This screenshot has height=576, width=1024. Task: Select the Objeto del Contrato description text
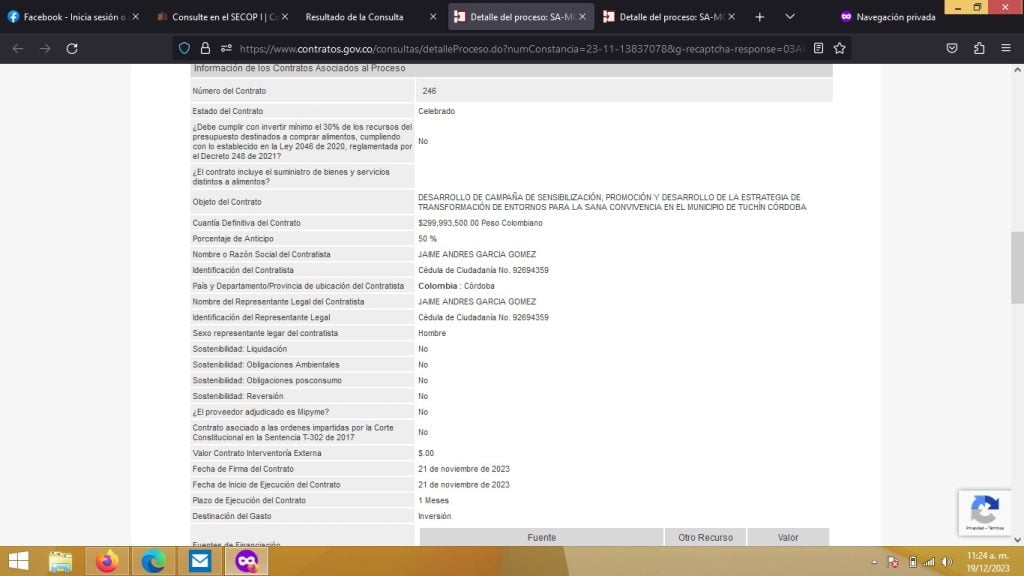coord(612,202)
